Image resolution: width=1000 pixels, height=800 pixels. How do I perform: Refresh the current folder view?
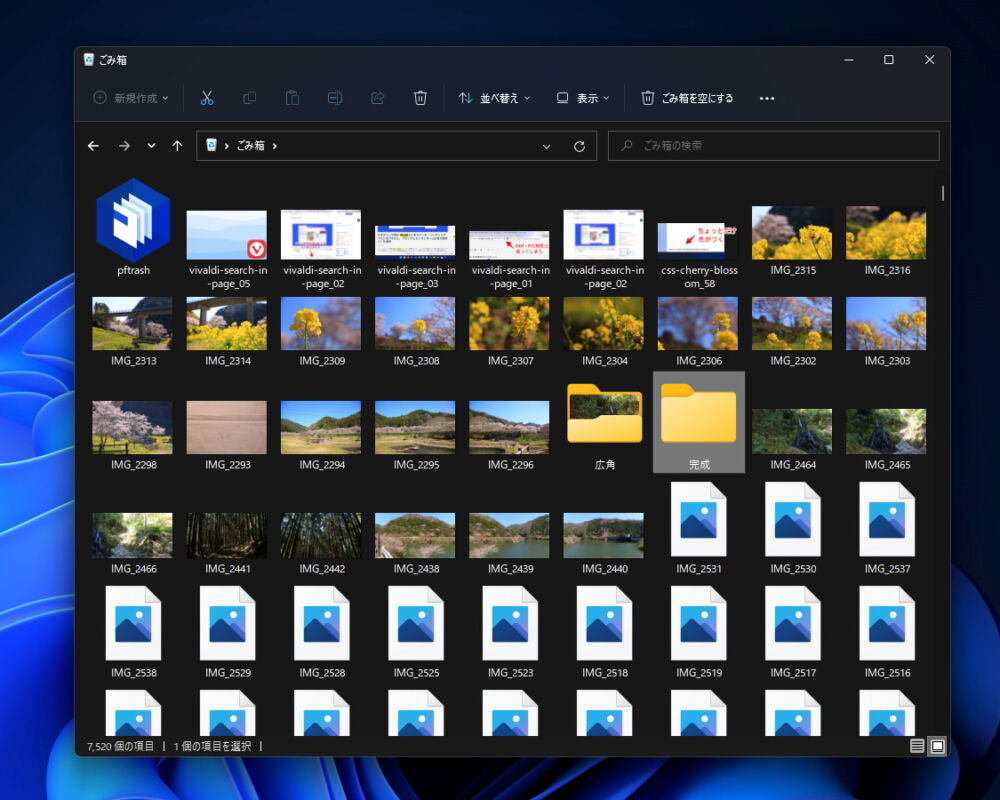[x=579, y=146]
